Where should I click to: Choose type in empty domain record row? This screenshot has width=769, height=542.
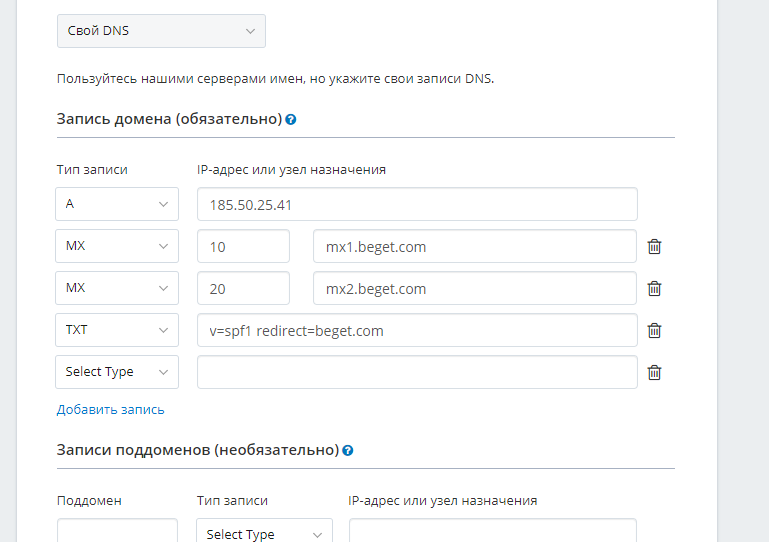117,372
